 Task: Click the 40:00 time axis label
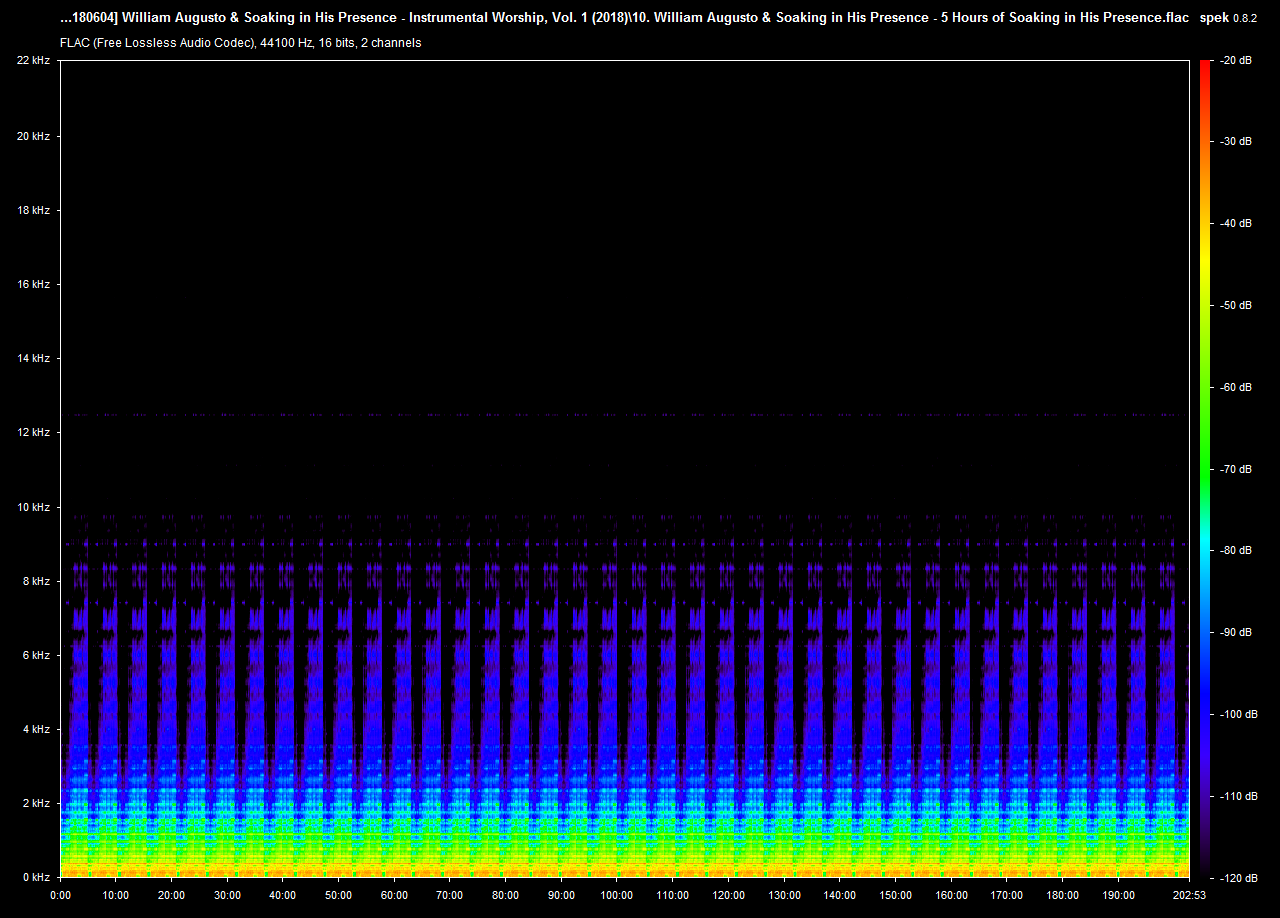coord(283,895)
